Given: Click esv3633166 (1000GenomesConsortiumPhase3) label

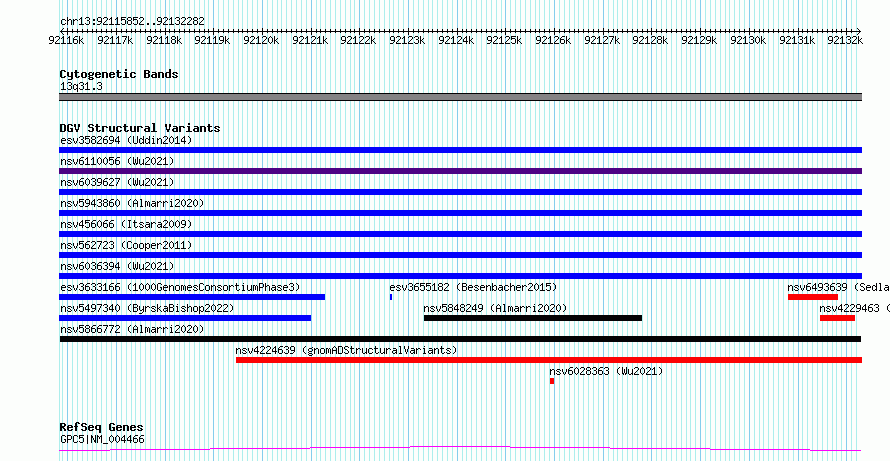Looking at the screenshot, I should point(180,287).
